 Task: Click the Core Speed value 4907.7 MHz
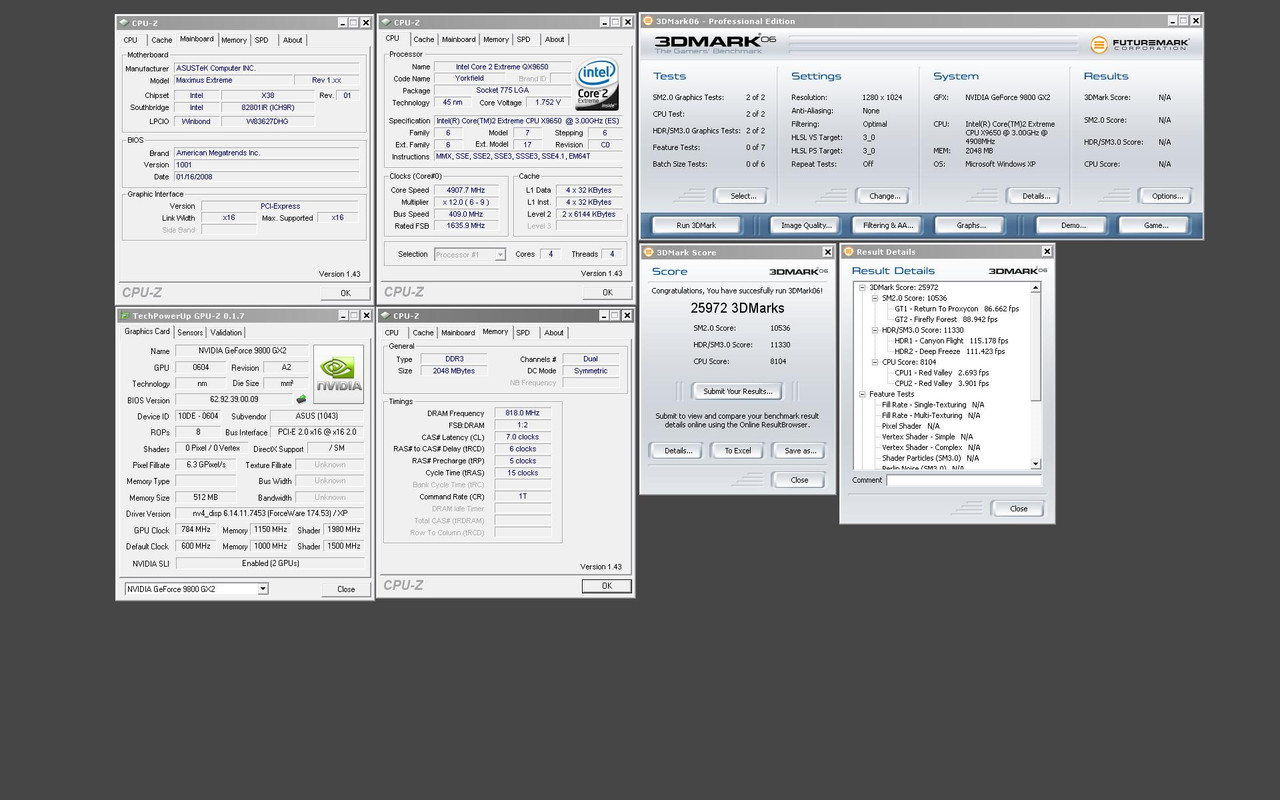tap(465, 190)
